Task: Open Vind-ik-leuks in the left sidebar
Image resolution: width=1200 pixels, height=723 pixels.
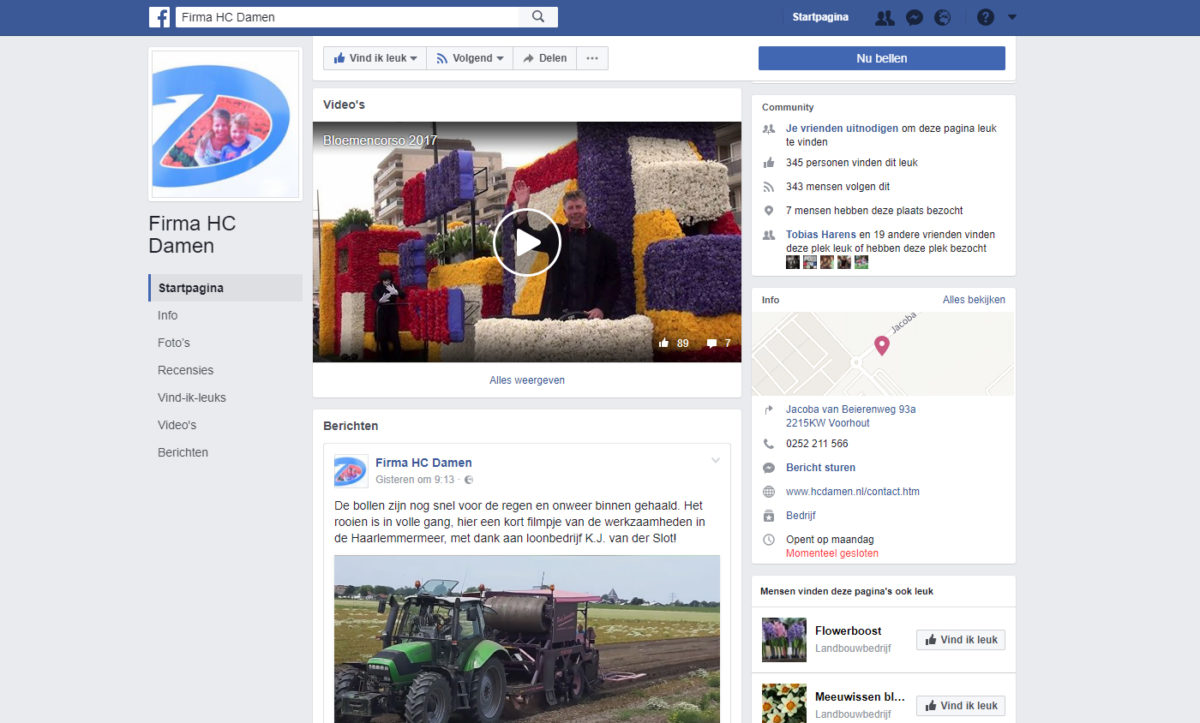Action: coord(192,397)
